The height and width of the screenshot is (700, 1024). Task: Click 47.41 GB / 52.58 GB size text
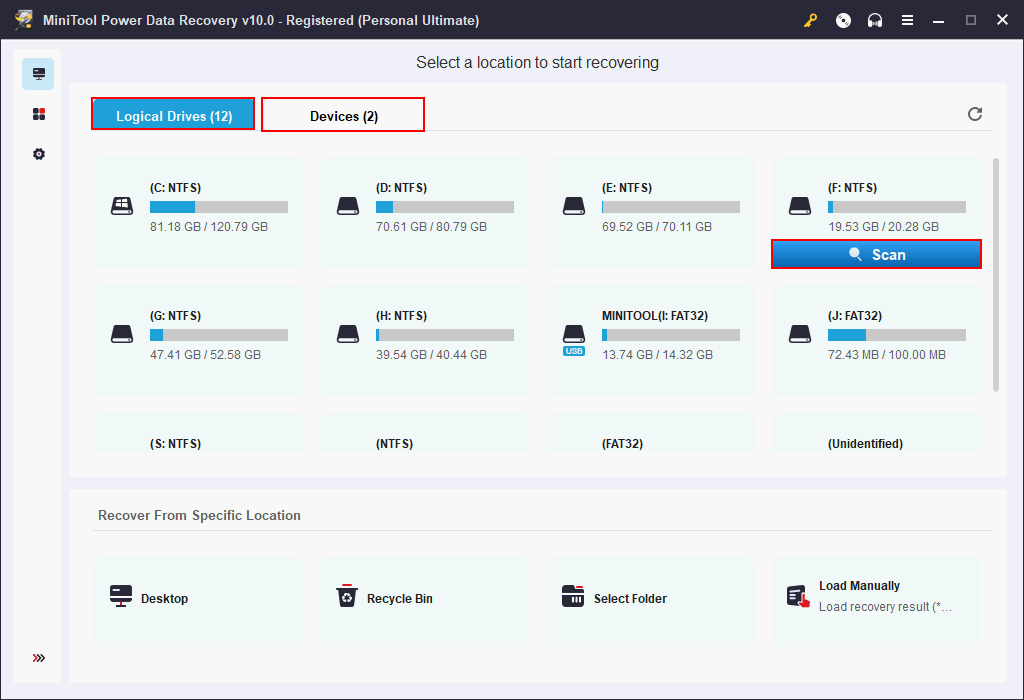[x=205, y=355]
